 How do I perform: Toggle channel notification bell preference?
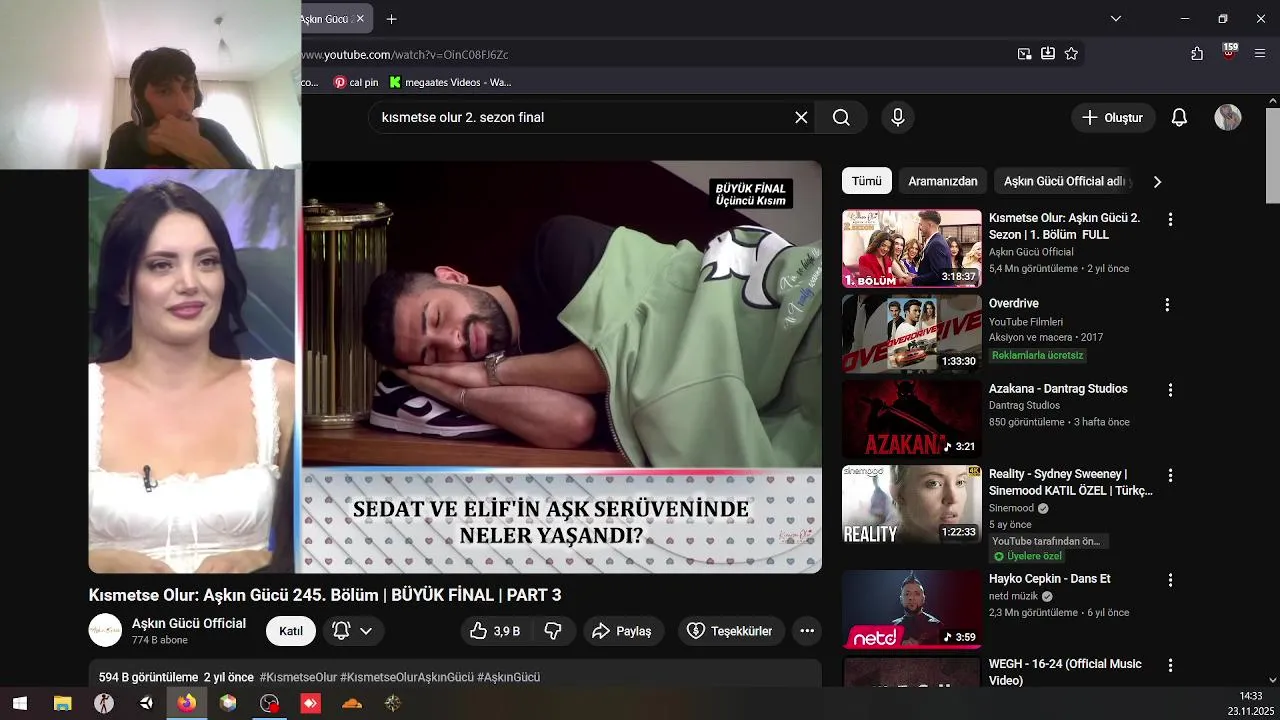(x=341, y=631)
